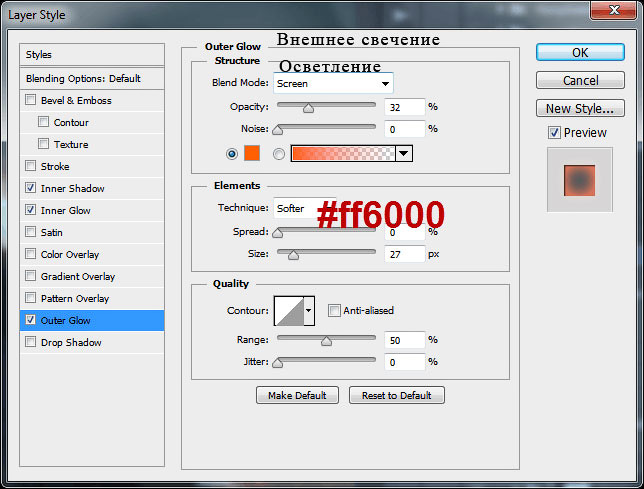This screenshot has height=489, width=644.
Task: Uncheck the Inner Glow checkbox
Action: coord(30,210)
